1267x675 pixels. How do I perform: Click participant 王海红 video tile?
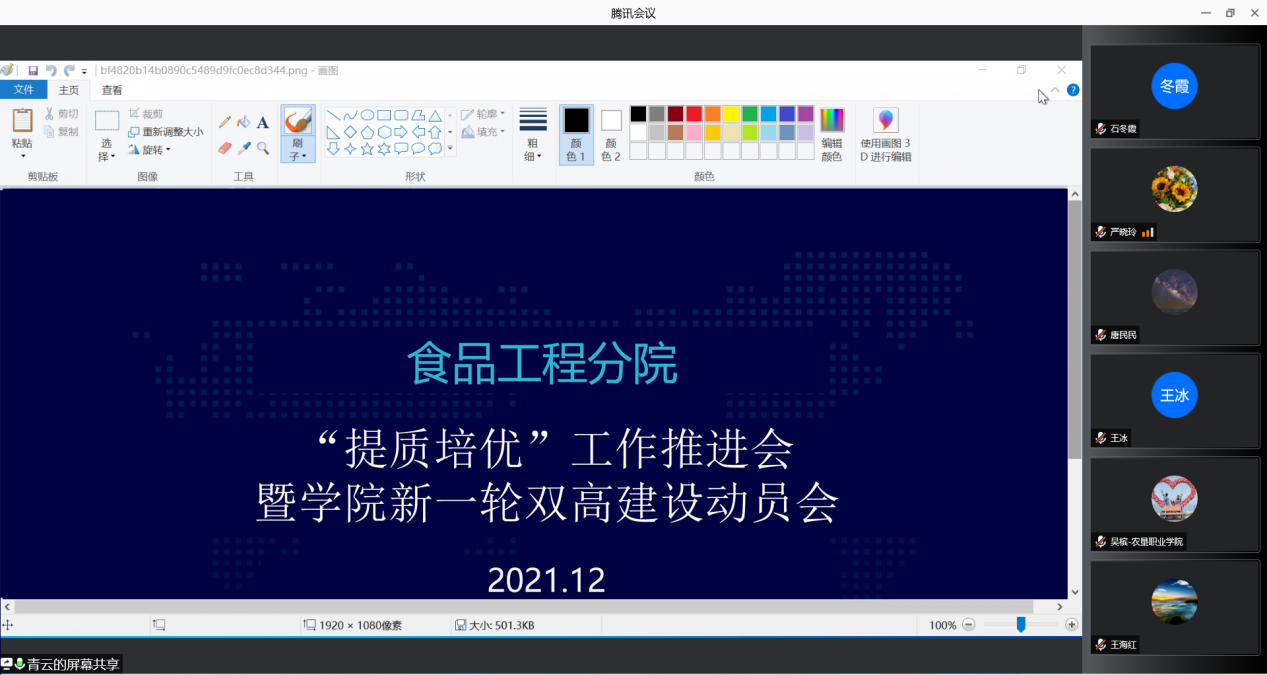[1174, 607]
